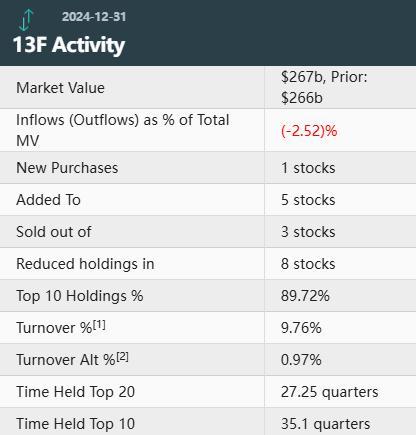The height and width of the screenshot is (435, 416).
Task: Open the Turnover Alt % footnote [2]
Action: (122, 357)
